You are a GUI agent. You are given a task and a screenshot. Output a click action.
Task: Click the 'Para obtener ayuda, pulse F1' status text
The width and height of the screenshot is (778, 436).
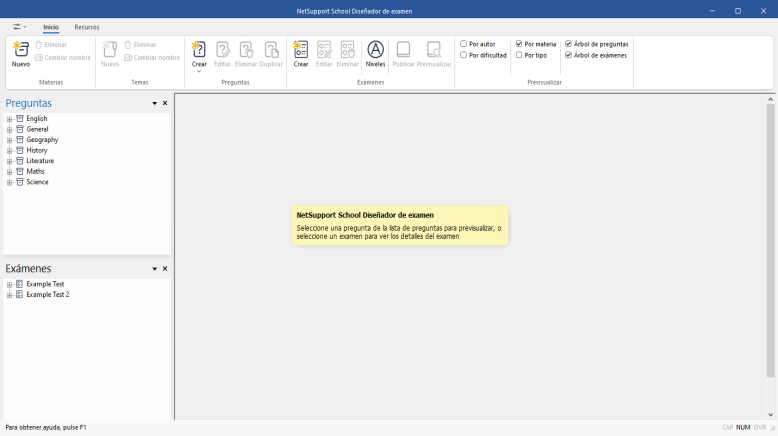[x=46, y=428]
